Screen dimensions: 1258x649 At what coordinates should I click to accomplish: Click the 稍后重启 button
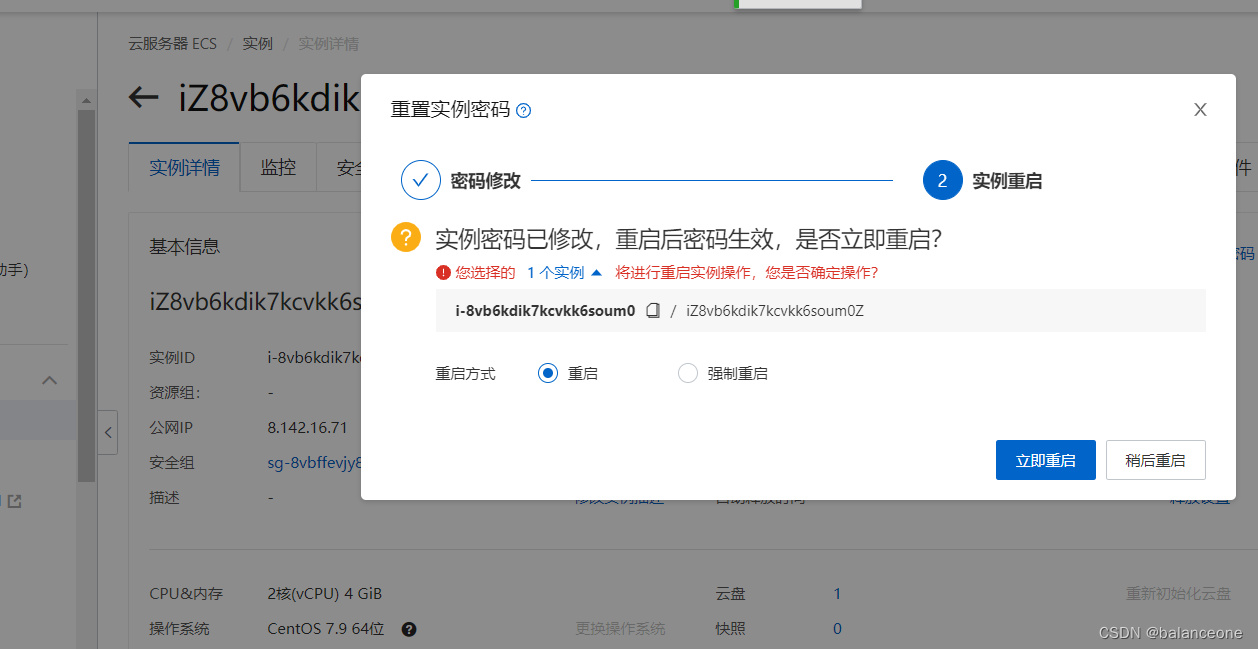click(x=1155, y=459)
